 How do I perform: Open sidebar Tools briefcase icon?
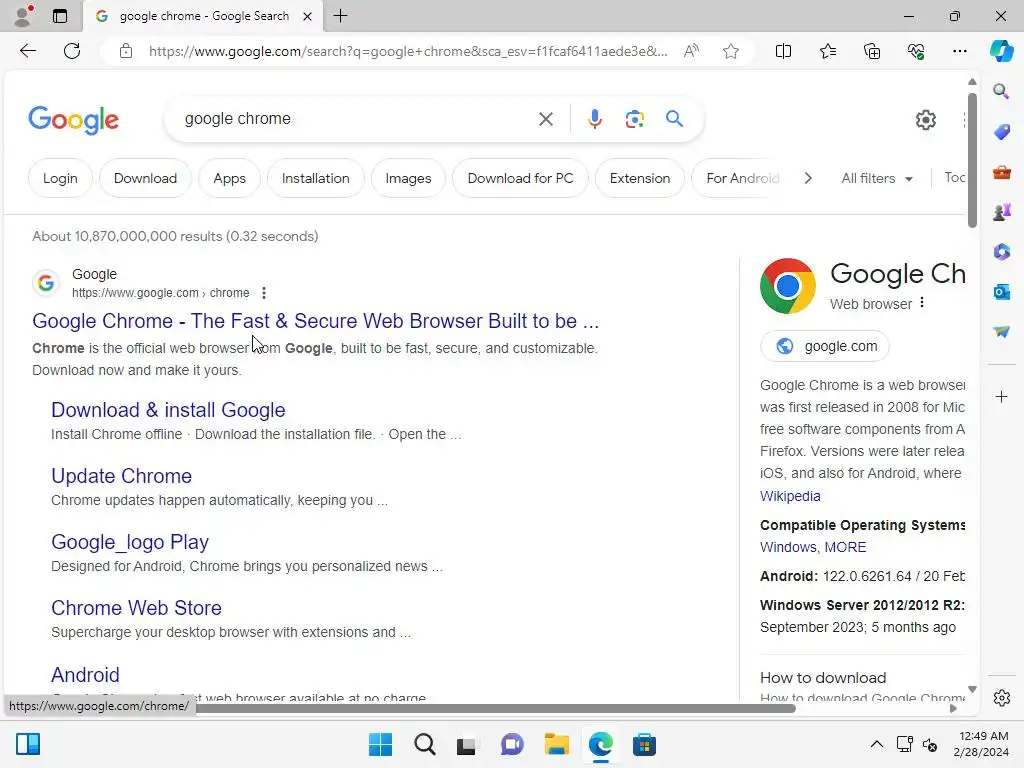(1001, 172)
